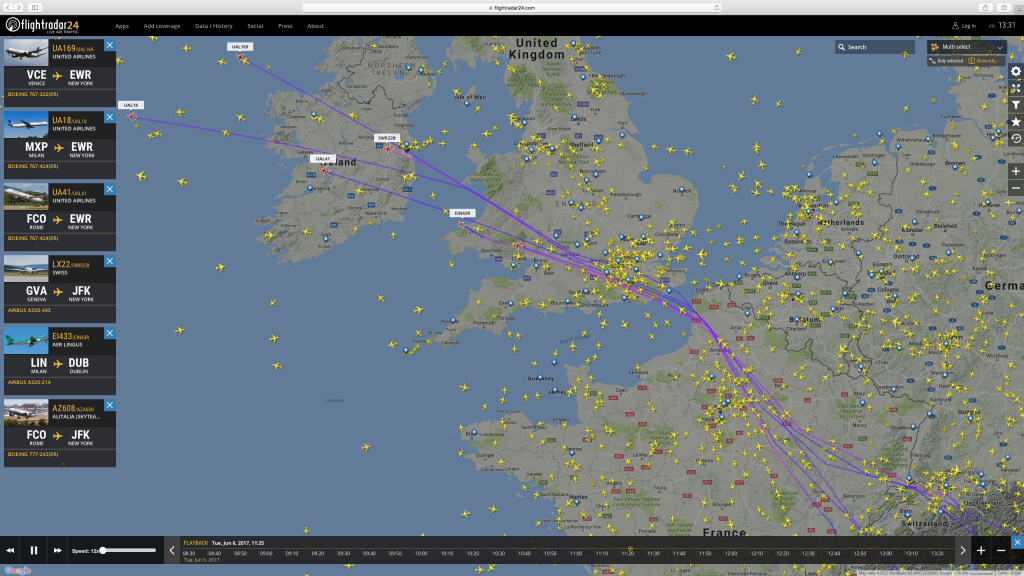
Task: Click the flightradar24.com address bar
Action: pos(511,7)
